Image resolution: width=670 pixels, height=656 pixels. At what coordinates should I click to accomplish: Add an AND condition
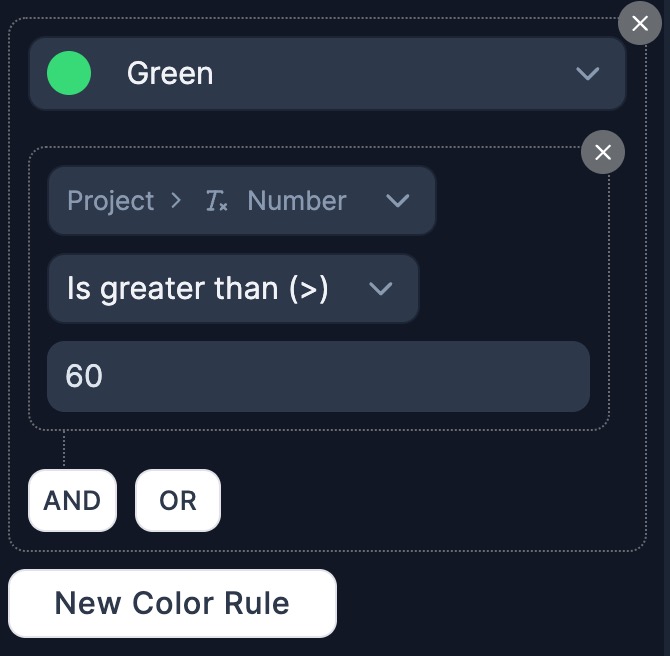click(72, 500)
